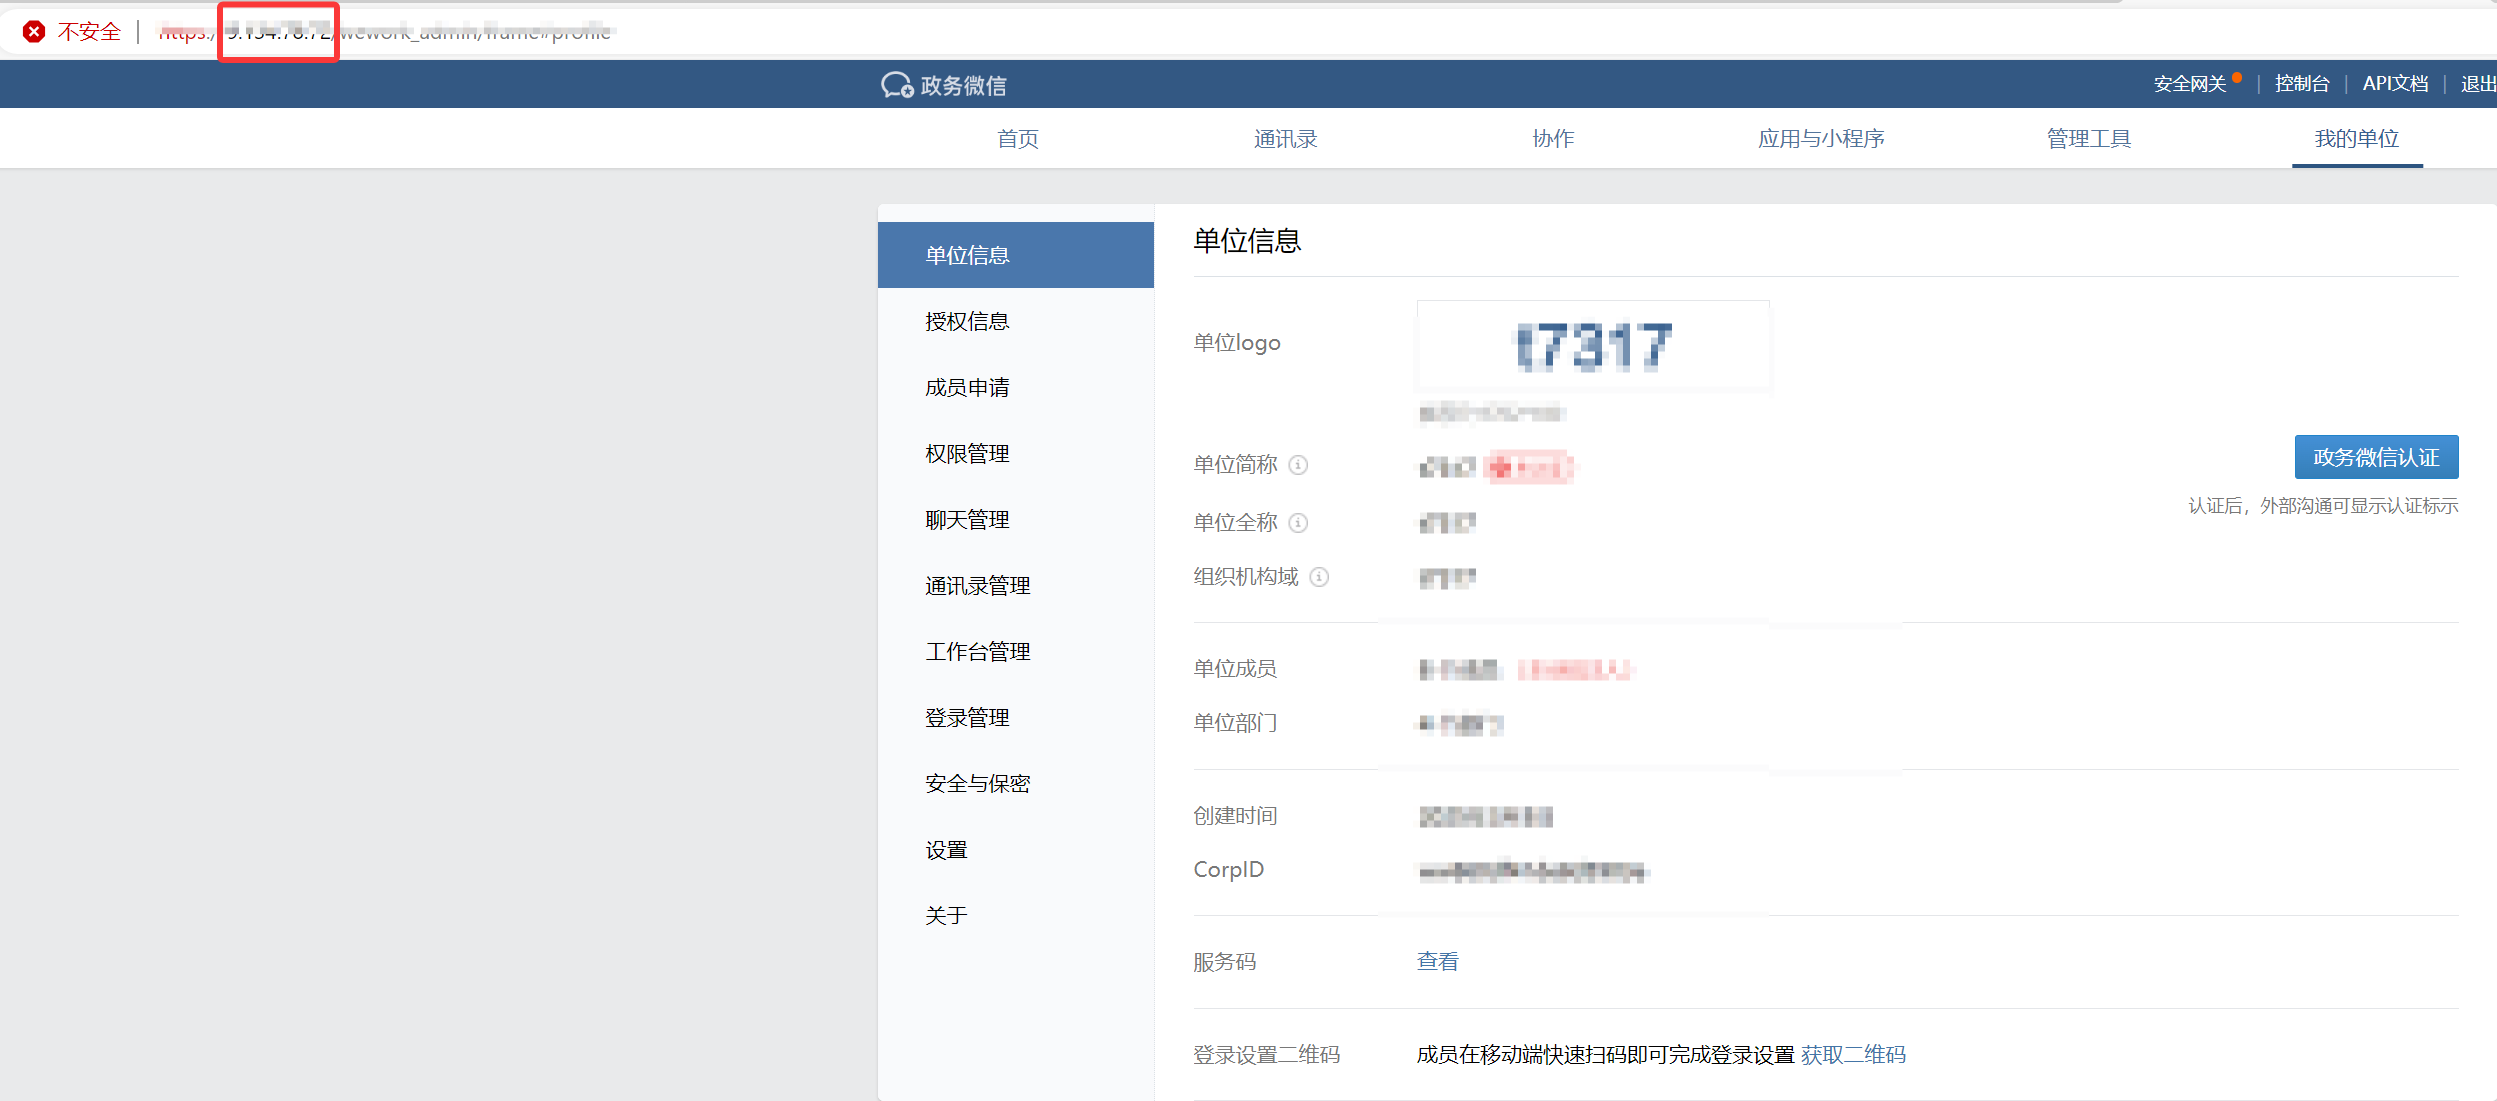Viewport: 2497px width, 1101px height.
Task: Select 单位信息 in the sidebar
Action: (x=1016, y=255)
